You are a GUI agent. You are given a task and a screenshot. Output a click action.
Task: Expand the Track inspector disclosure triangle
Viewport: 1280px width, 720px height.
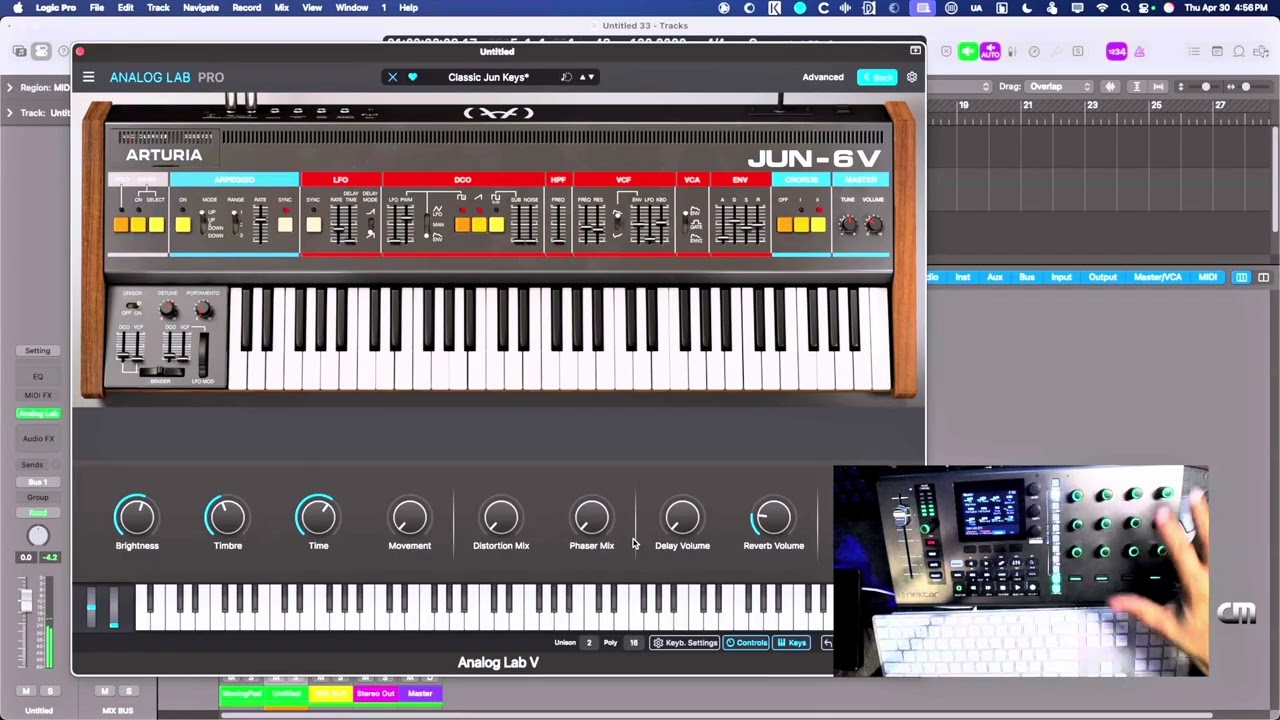(x=9, y=113)
